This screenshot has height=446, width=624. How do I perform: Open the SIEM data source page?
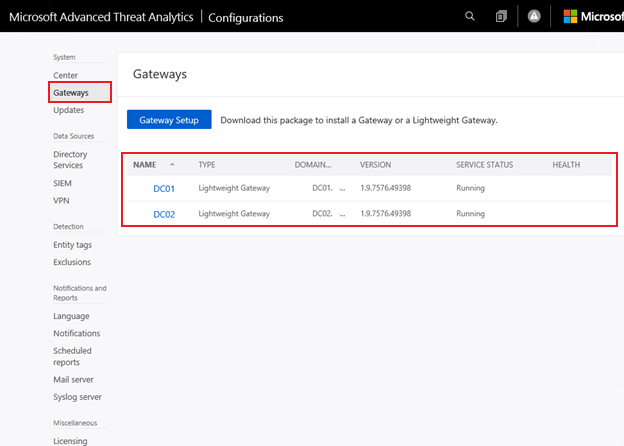[63, 183]
